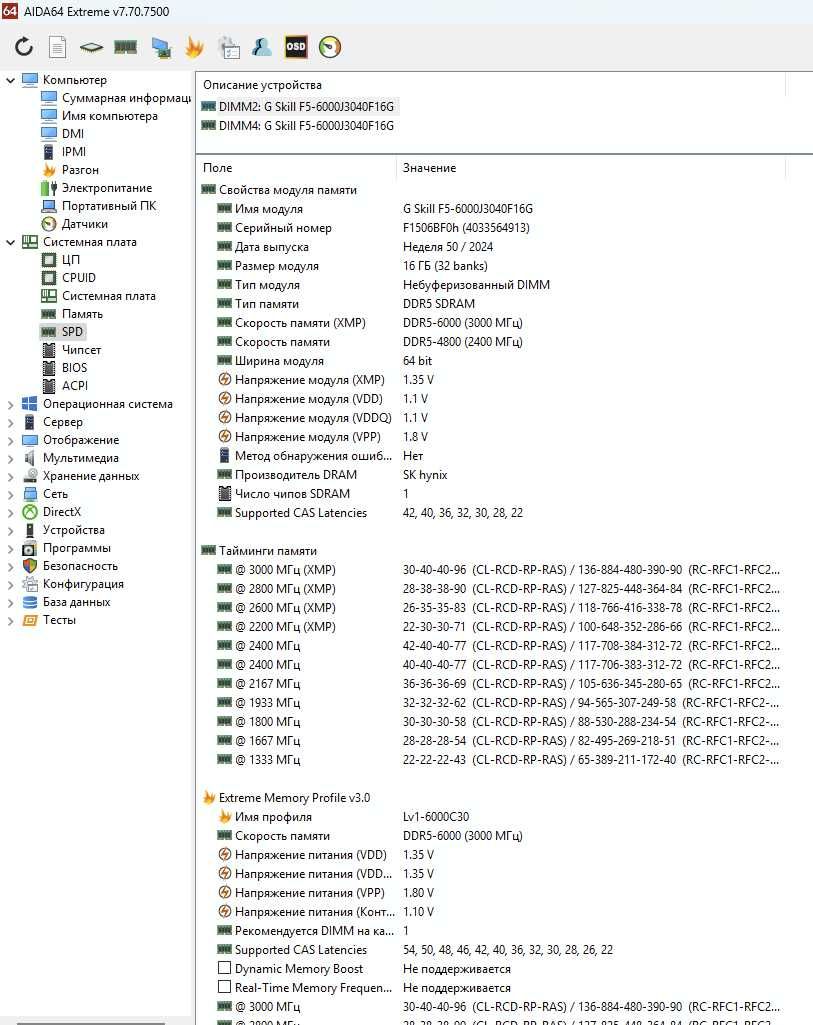Click the network monitor toolbar icon

click(161, 47)
